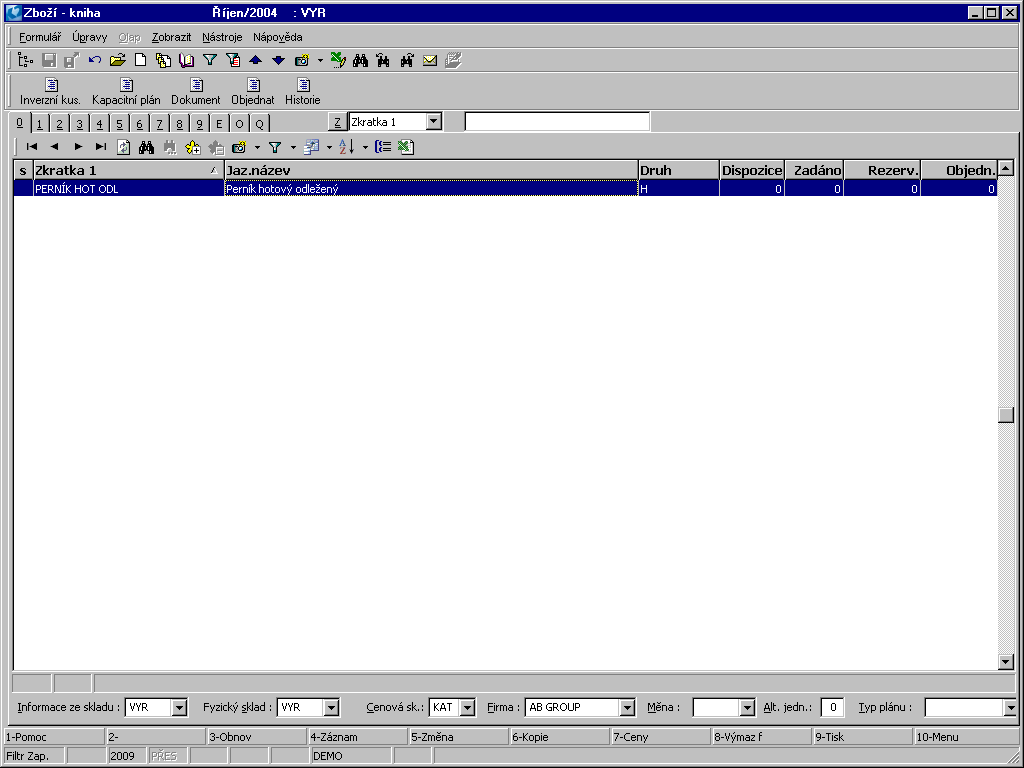Open the Typ plánu dropdown
Screen dimensions: 1024x768
pos(1010,707)
